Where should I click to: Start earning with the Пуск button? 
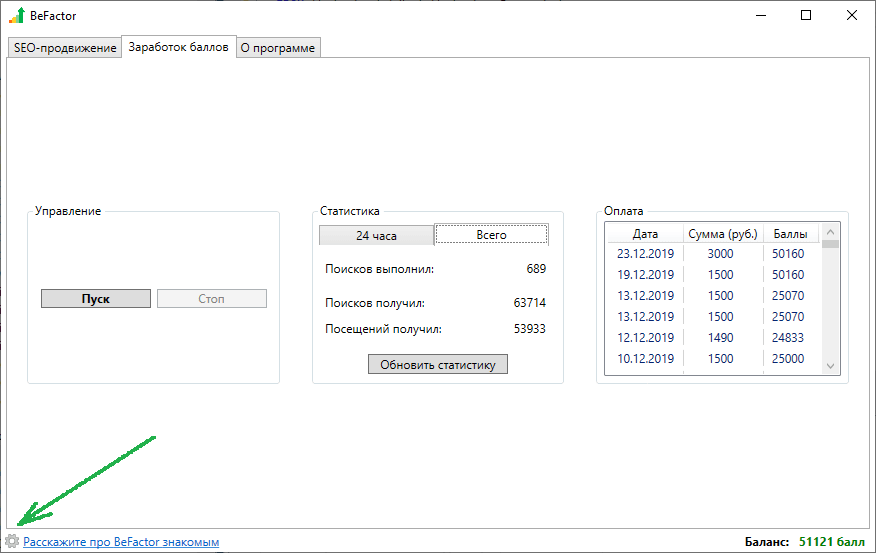click(x=96, y=299)
